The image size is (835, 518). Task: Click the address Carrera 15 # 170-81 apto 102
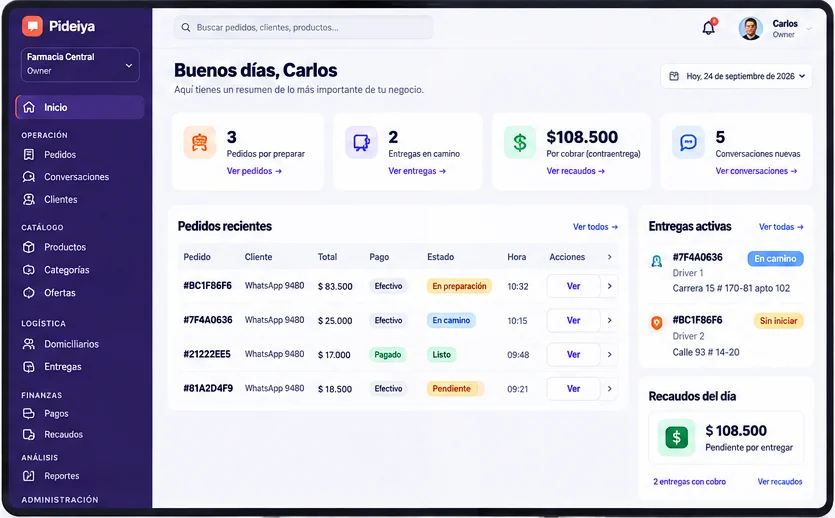pyautogui.click(x=731, y=288)
